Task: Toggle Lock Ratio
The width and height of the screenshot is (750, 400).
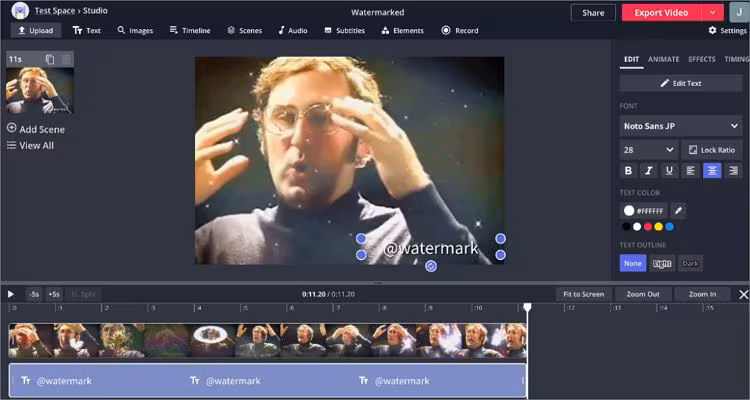Action: tap(712, 150)
